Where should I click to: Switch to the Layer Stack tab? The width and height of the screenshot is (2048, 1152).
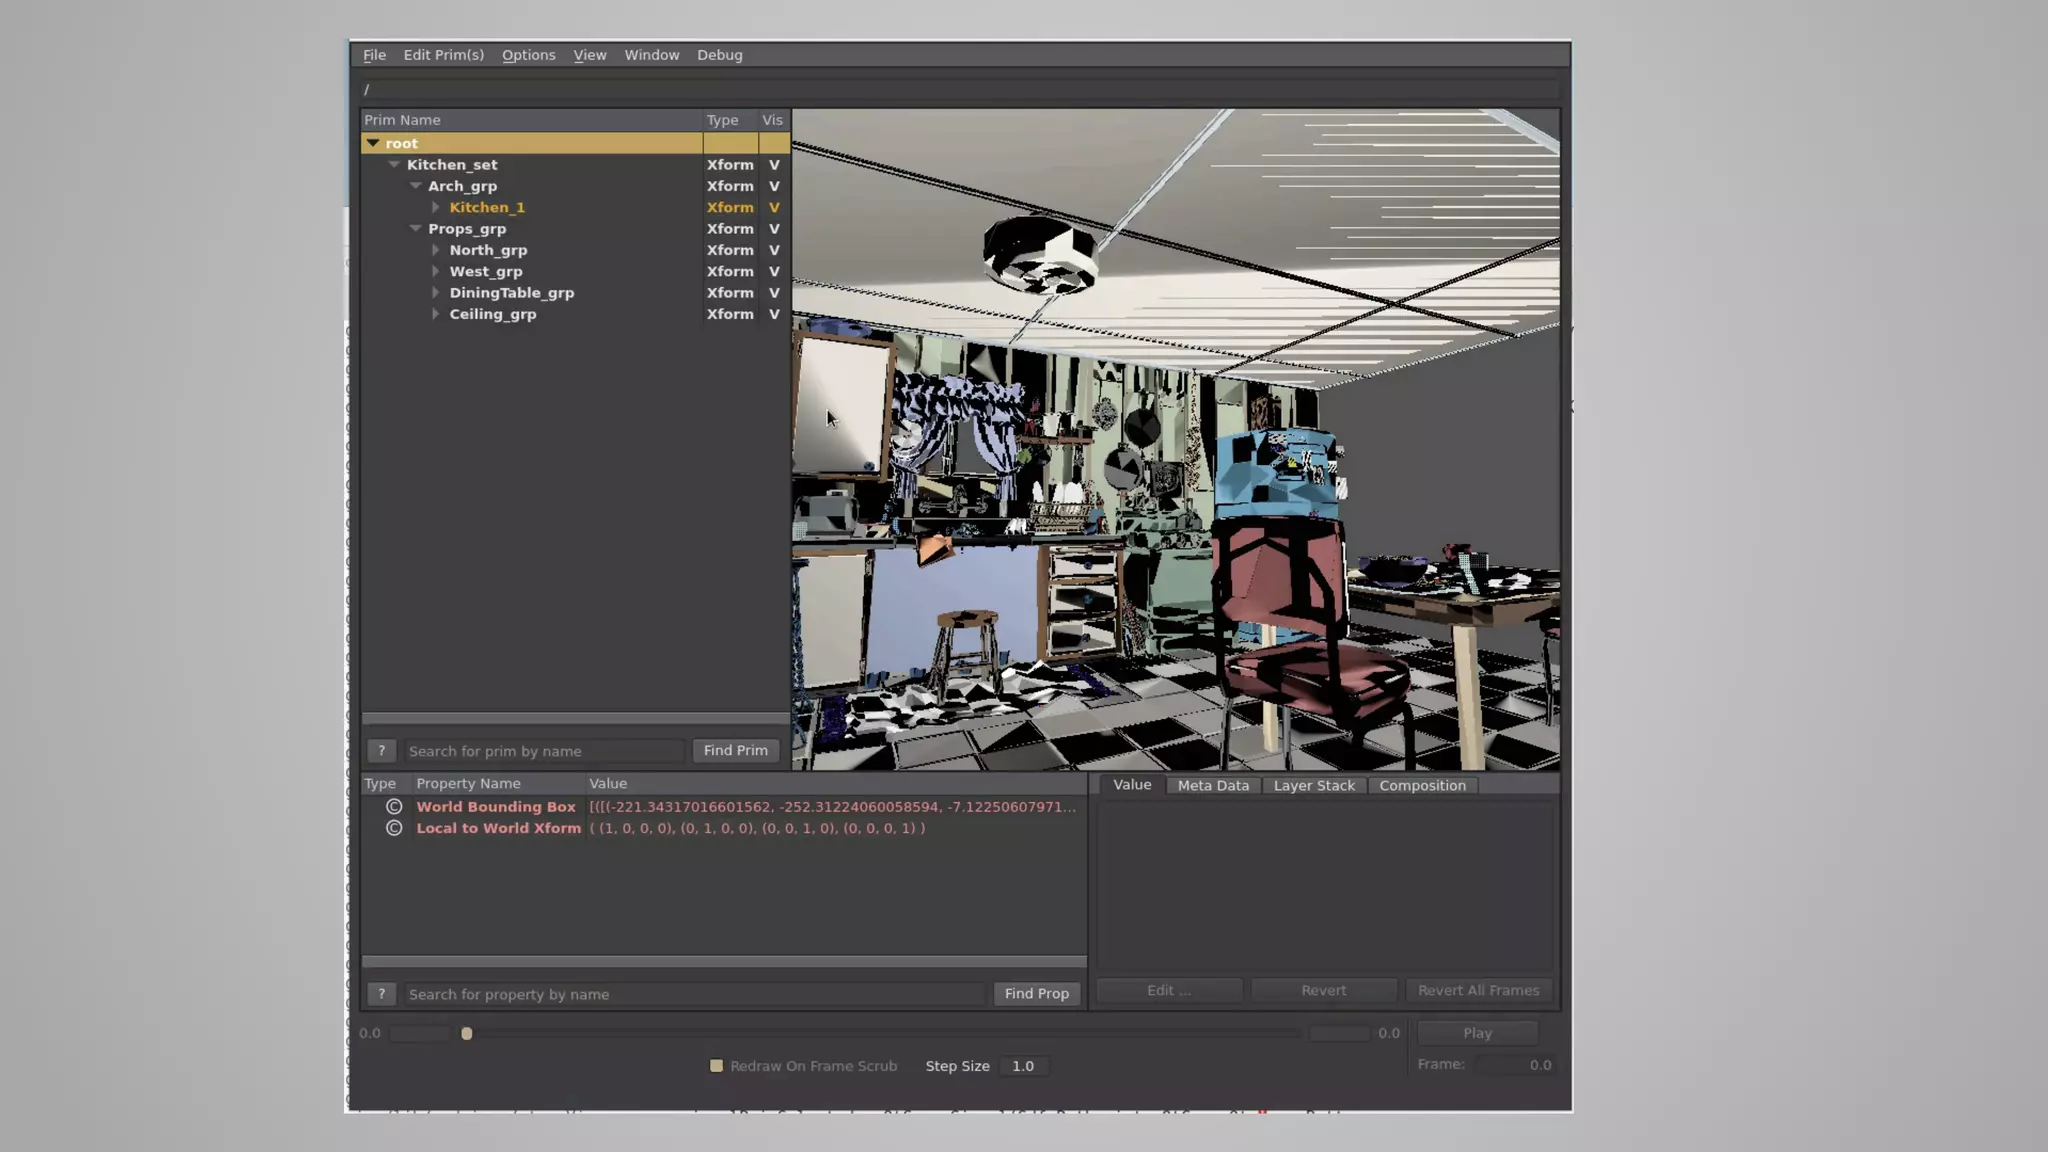[1313, 786]
